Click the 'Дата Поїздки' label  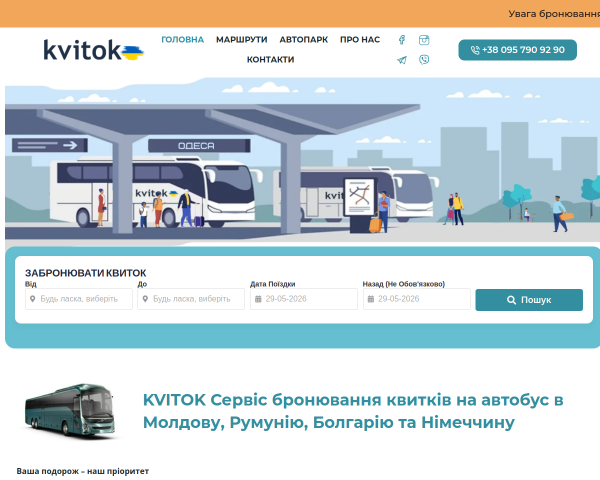pos(272,284)
